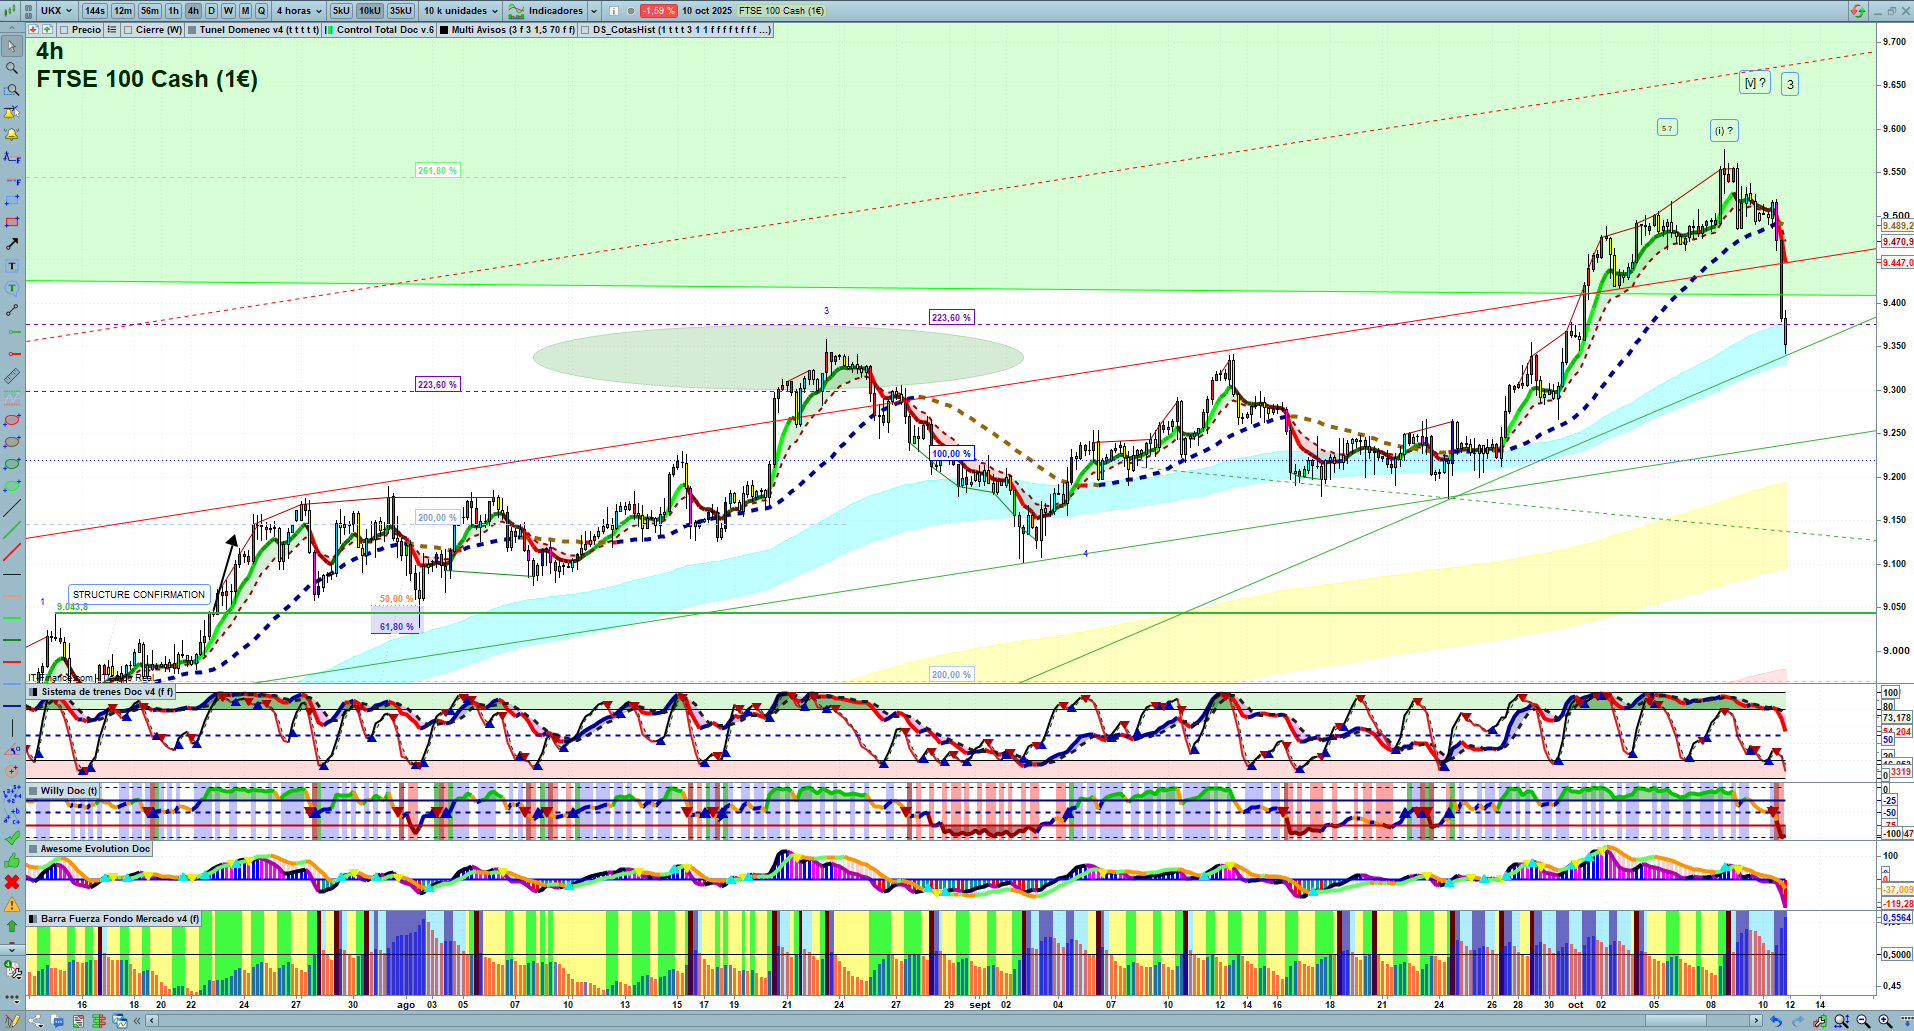Select the dark green ellipse drawing tool
This screenshot has height=1031, width=1914.
point(12,464)
